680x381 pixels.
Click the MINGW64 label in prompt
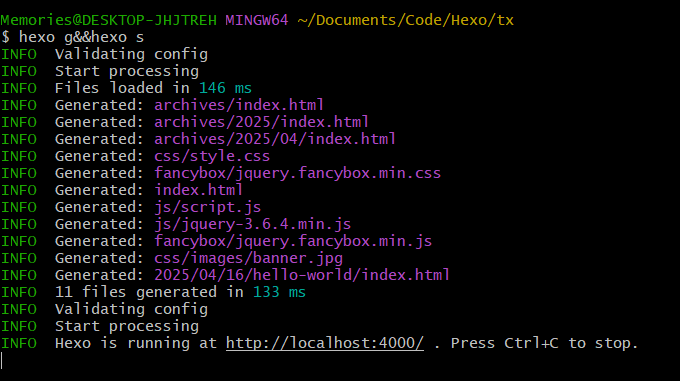coord(257,20)
